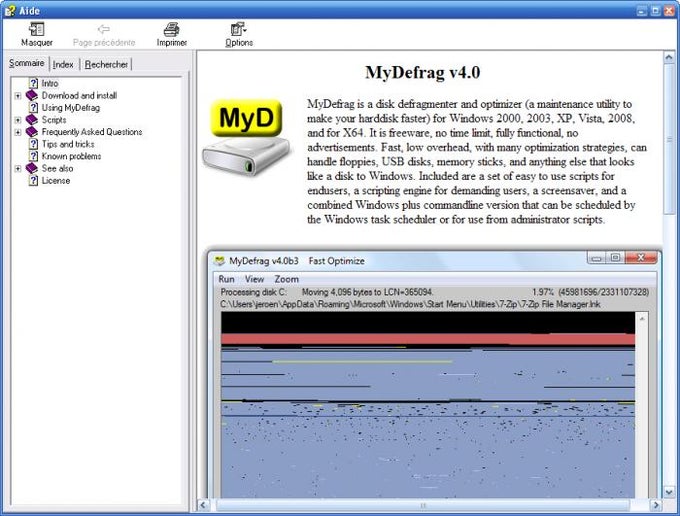Open the License topic
This screenshot has height=516, width=680.
pyautogui.click(x=56, y=180)
